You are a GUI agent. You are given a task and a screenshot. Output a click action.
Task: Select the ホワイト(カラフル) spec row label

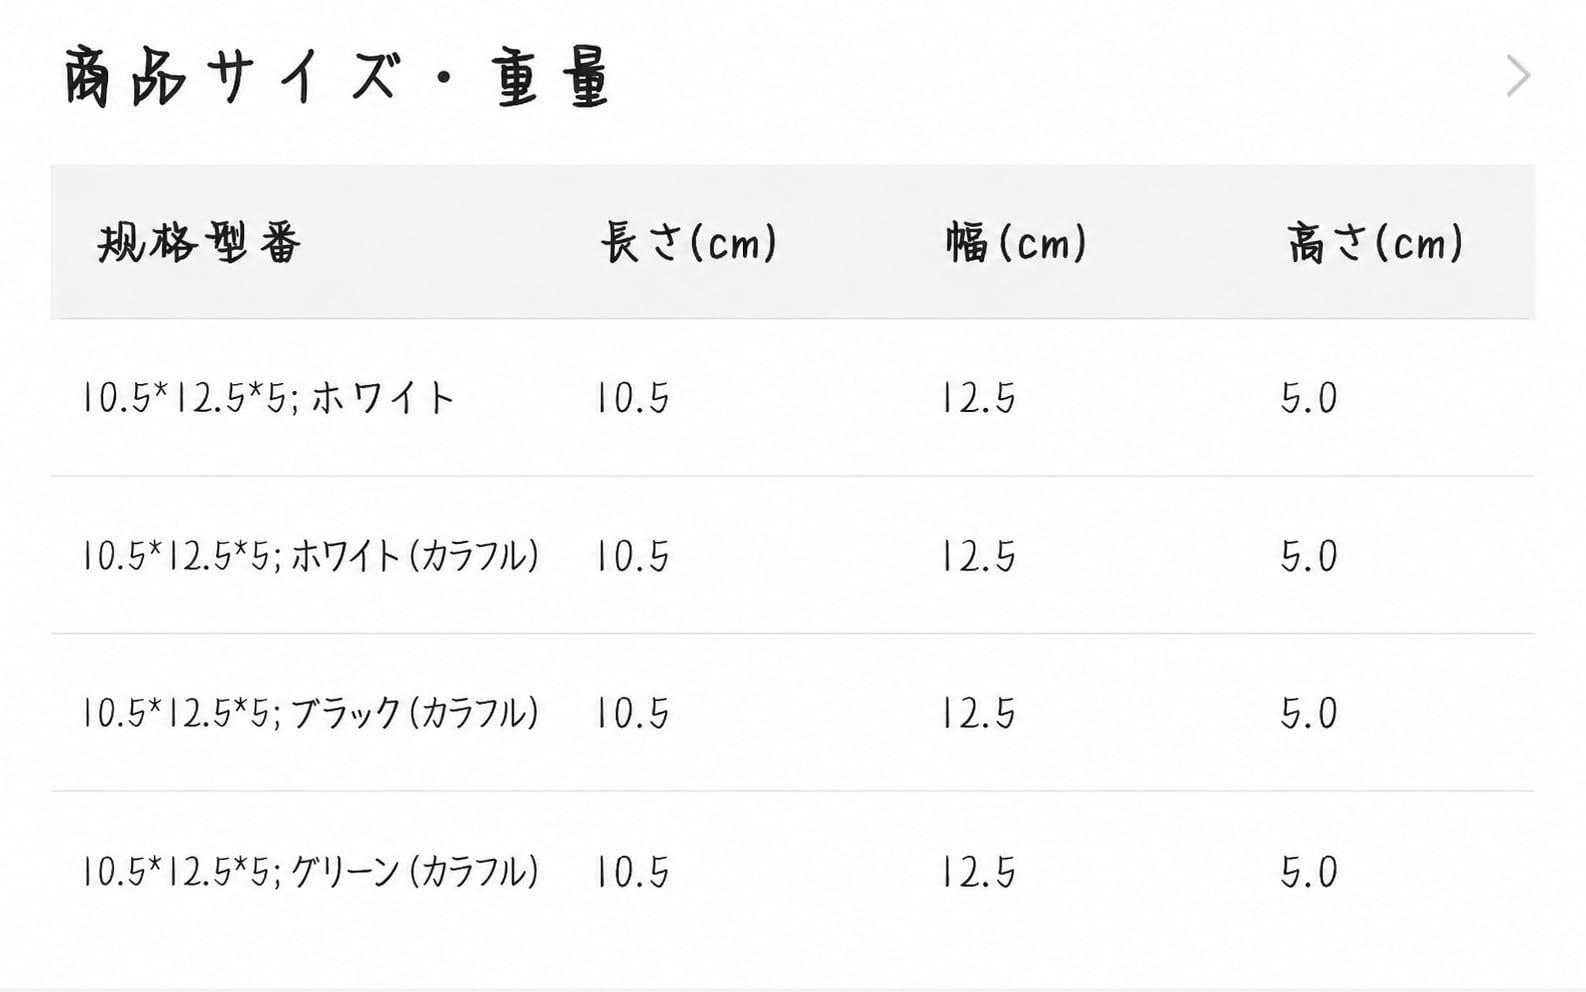tap(311, 556)
